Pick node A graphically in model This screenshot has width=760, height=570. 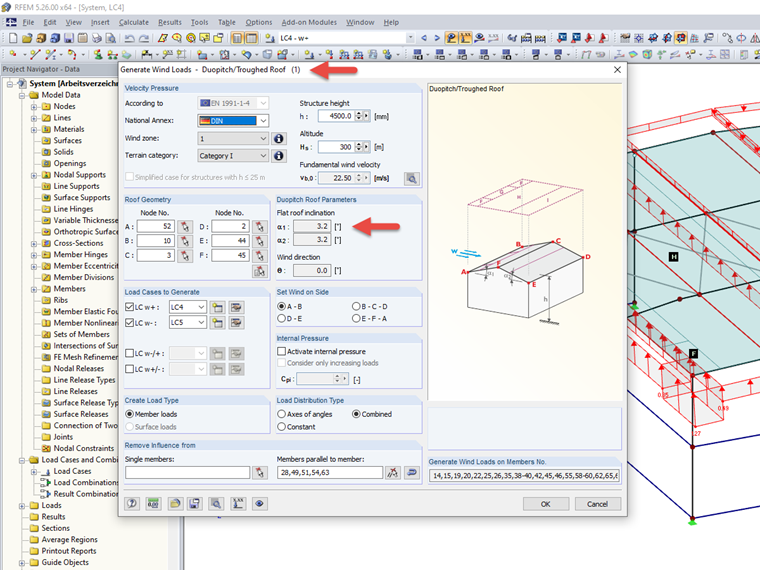185,226
